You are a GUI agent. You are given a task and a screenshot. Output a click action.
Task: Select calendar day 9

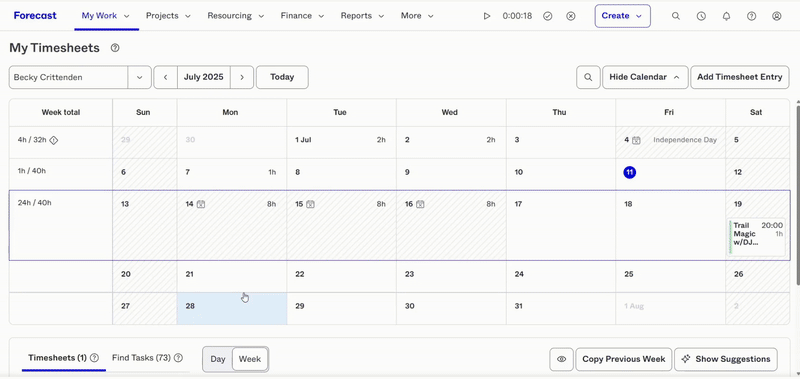(451, 174)
